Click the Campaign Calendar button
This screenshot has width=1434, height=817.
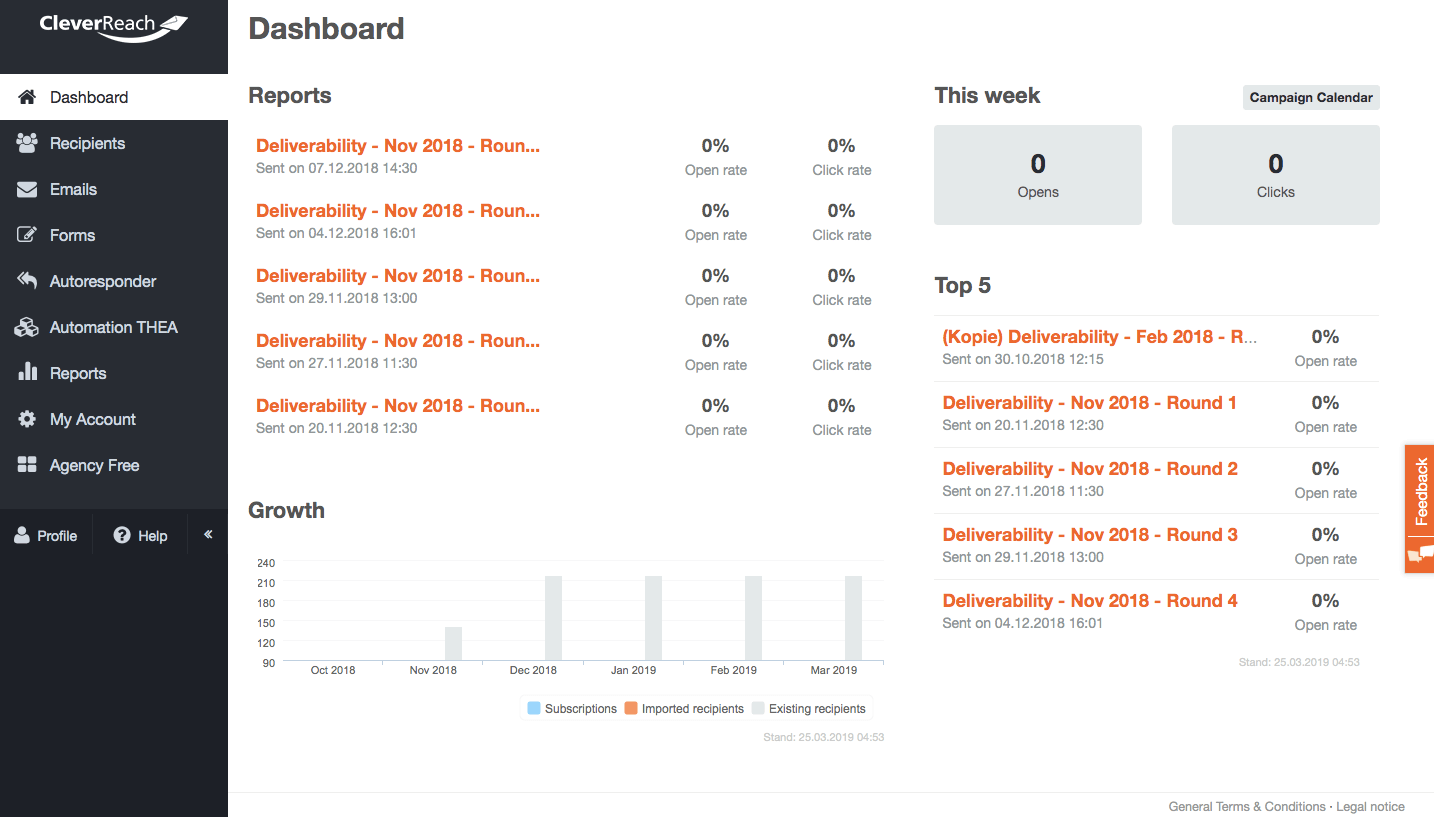click(x=1311, y=98)
